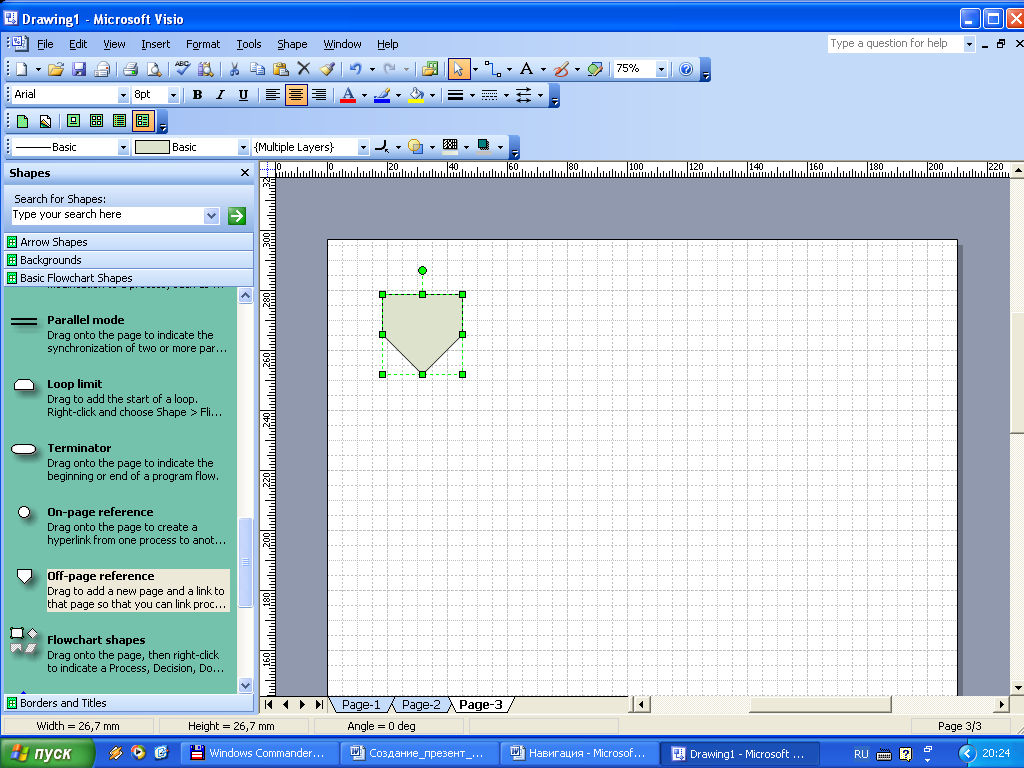Open the line style Basic dropdown
Screen dimensions: 1024x768
click(x=123, y=148)
